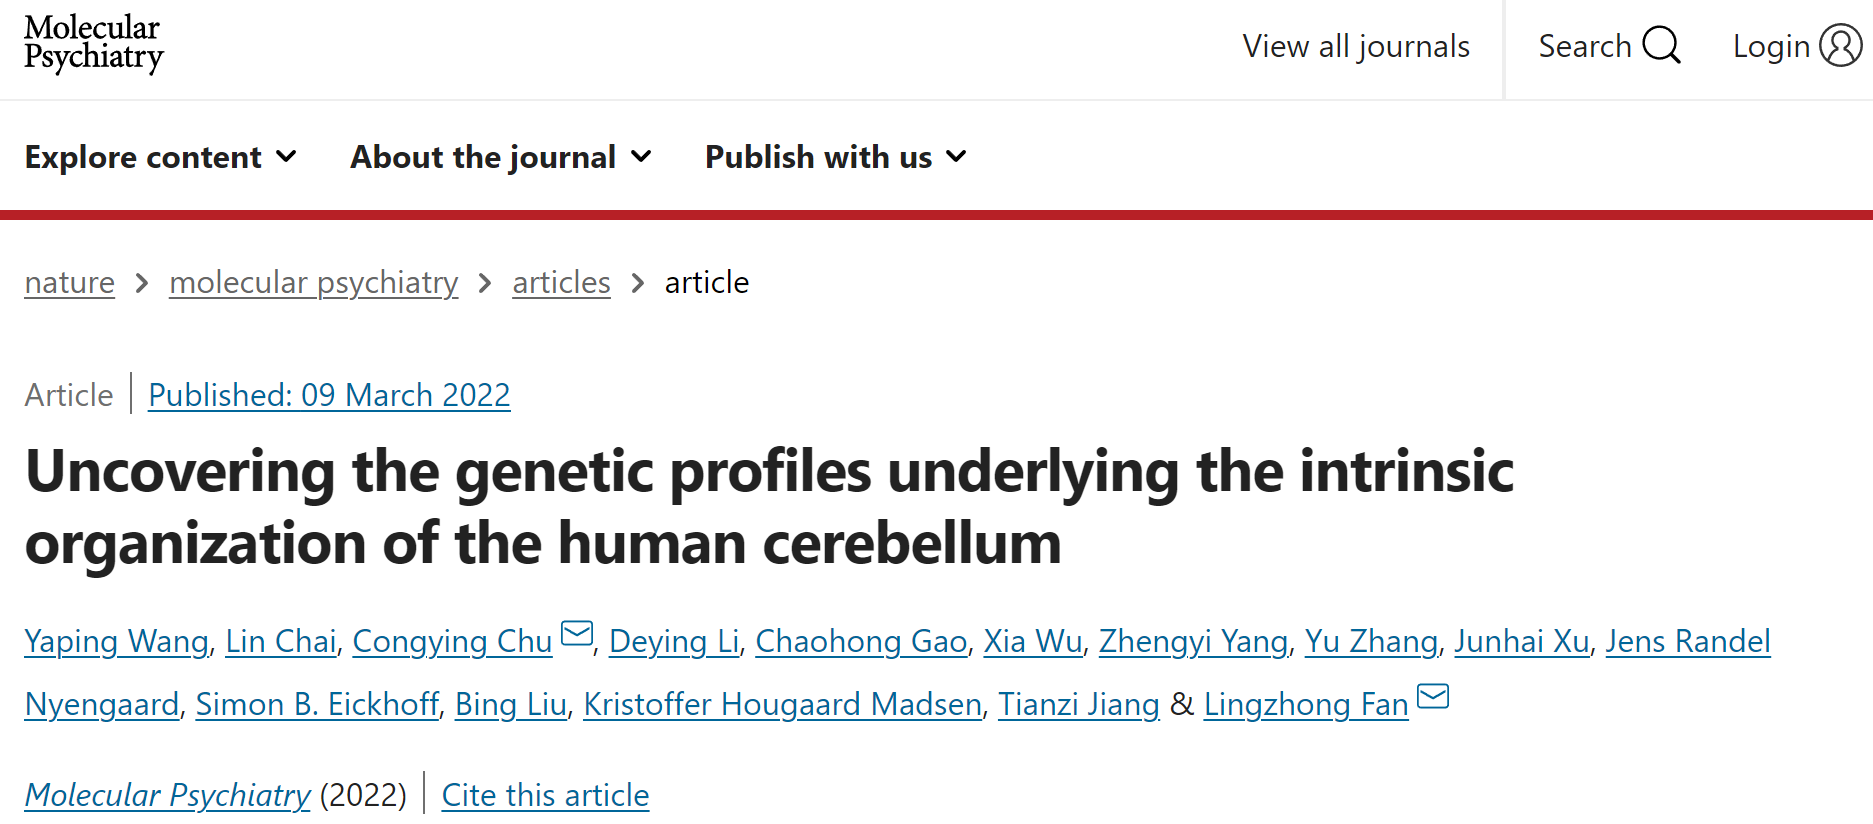The width and height of the screenshot is (1873, 824).
Task: Open View all journals
Action: pos(1355,46)
